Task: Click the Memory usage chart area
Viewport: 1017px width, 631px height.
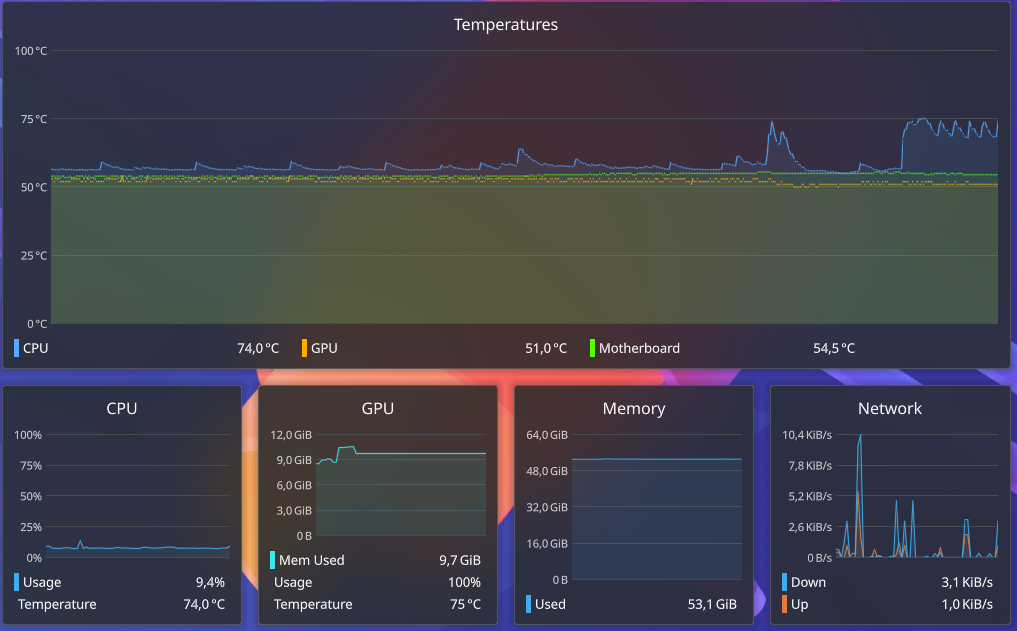Action: [656, 507]
